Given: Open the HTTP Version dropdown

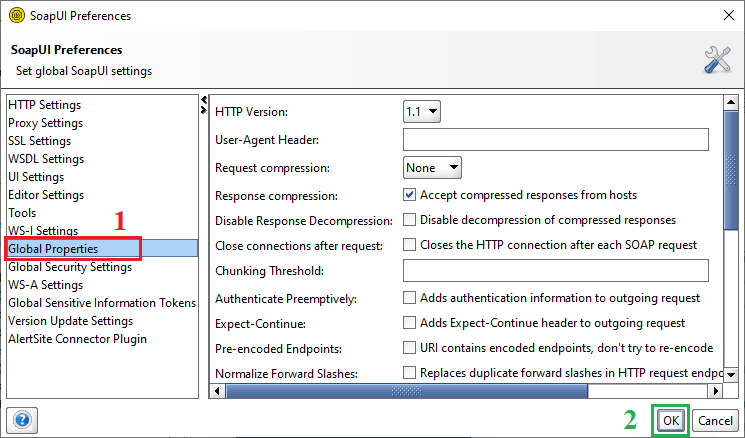Looking at the screenshot, I should [421, 112].
